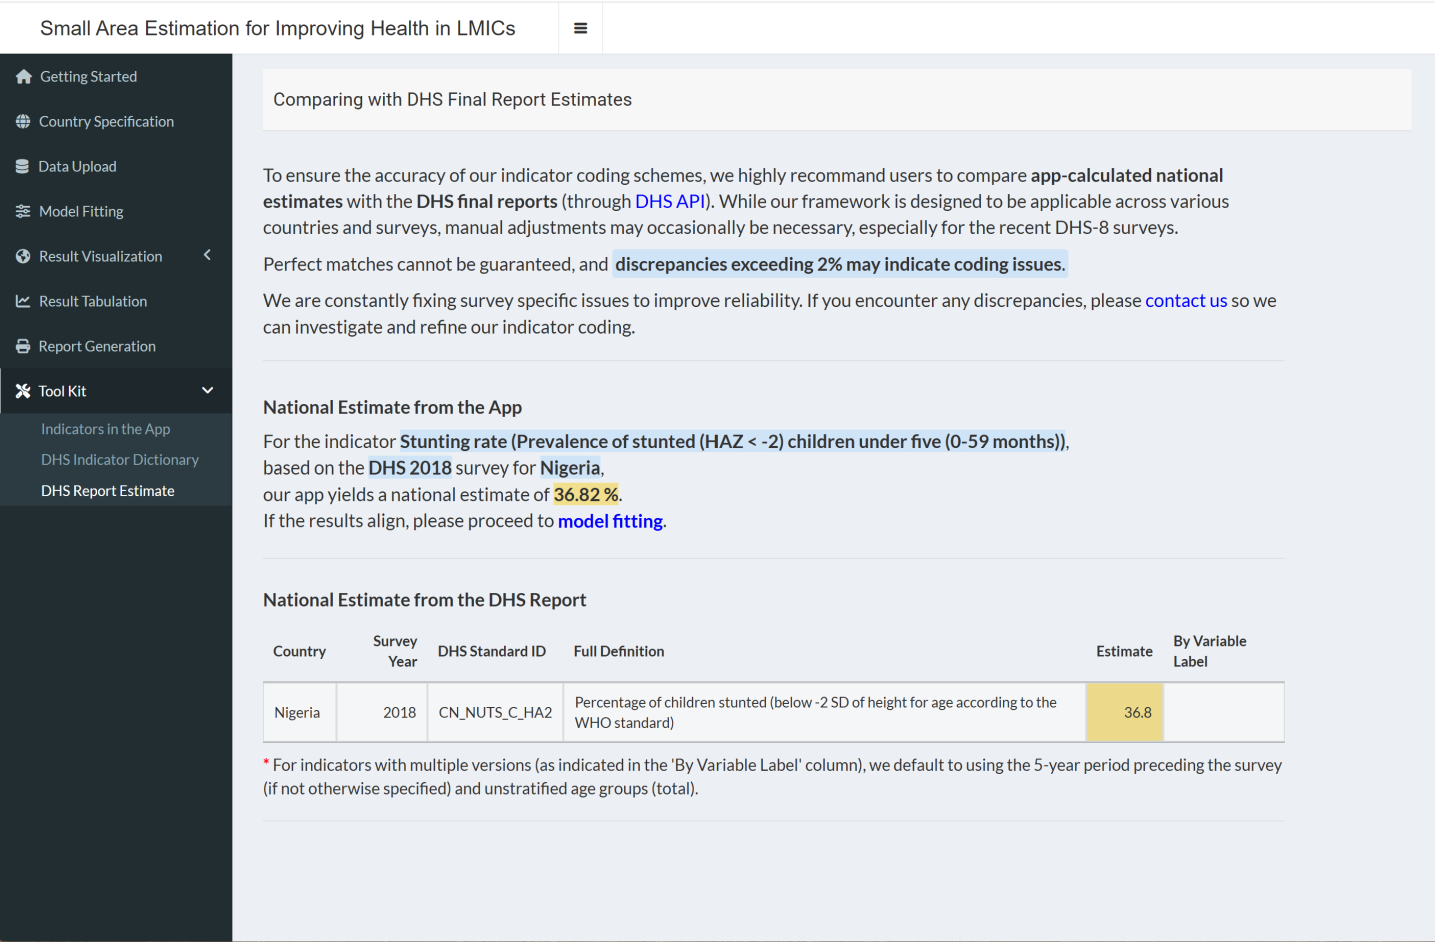The image size is (1435, 942).
Task: Click the line chart icon for Result Tabulation
Action: click(x=23, y=302)
